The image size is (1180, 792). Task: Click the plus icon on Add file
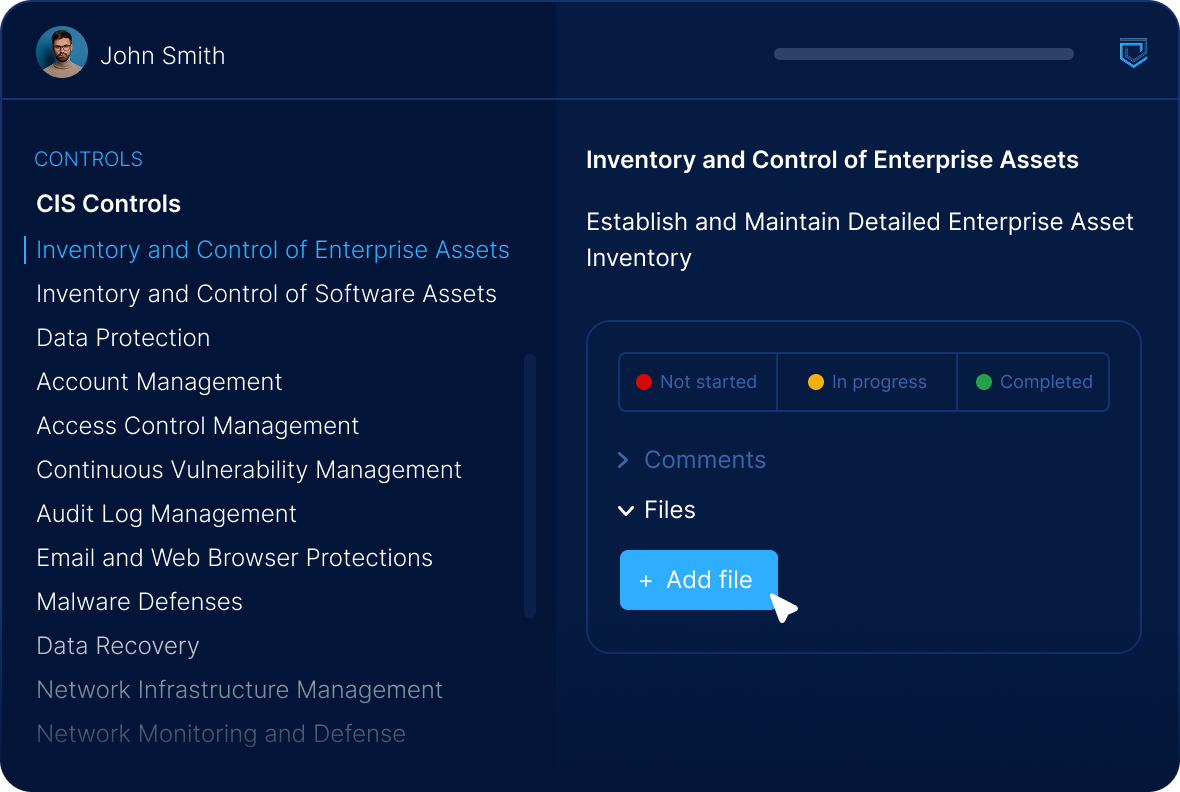point(646,581)
